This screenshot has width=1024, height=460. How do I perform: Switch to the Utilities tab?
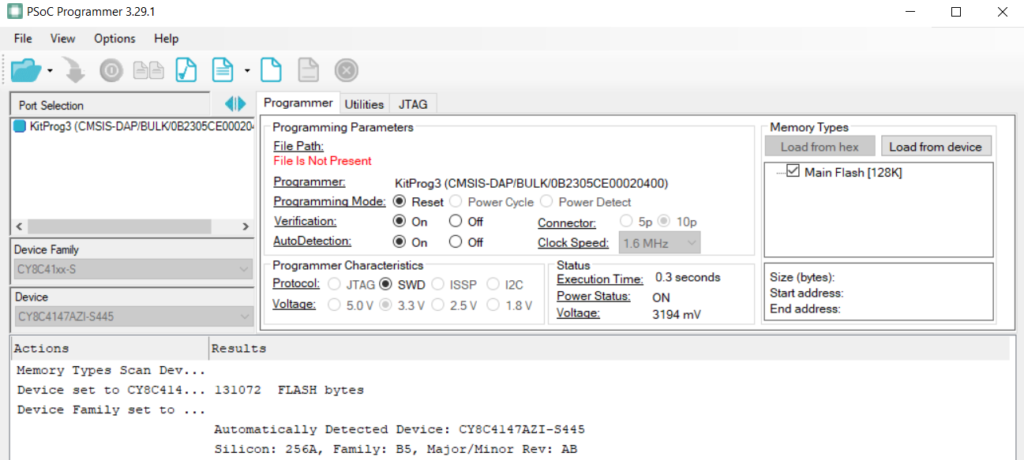click(364, 104)
